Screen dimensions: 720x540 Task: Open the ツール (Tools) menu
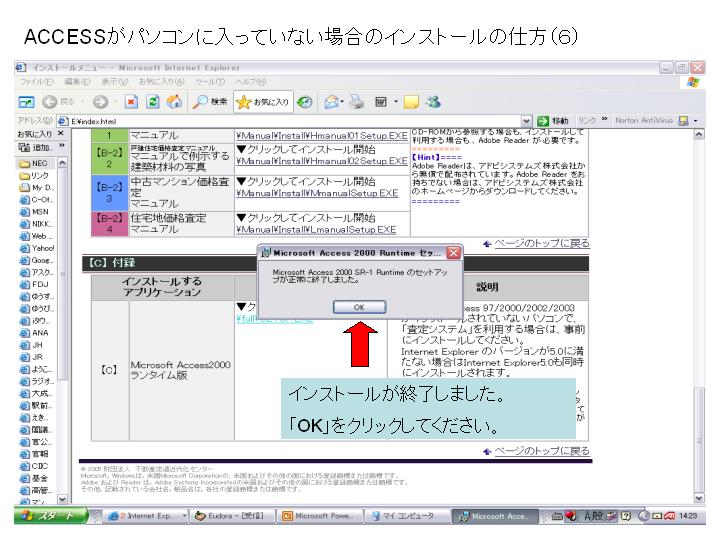click(x=210, y=82)
